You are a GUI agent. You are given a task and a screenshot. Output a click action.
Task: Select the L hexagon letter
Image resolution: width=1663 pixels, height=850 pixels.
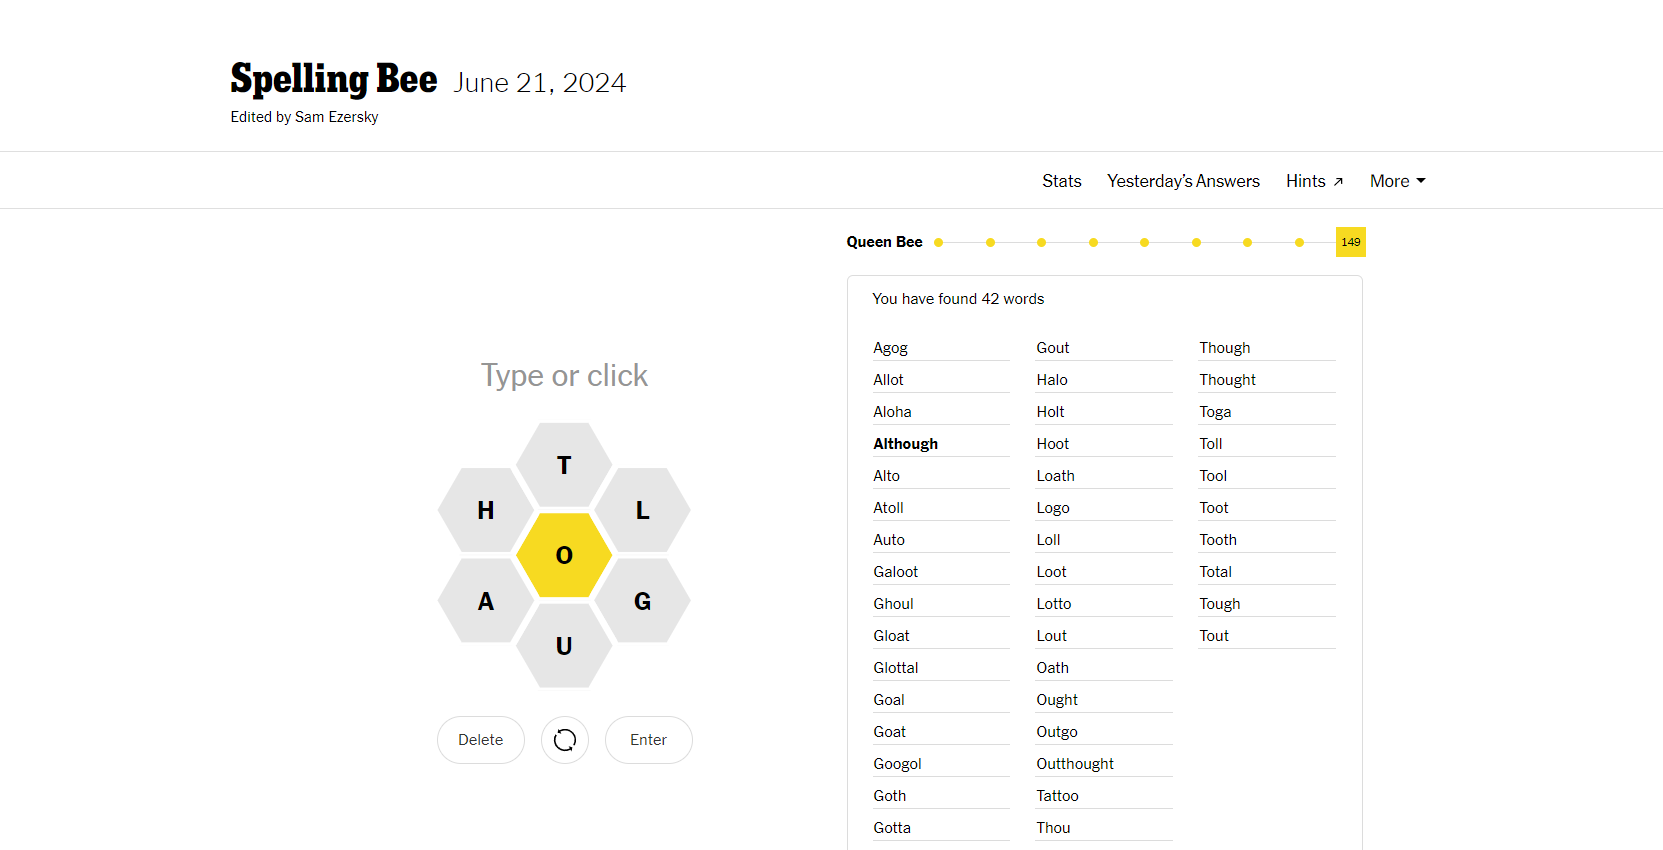click(642, 510)
